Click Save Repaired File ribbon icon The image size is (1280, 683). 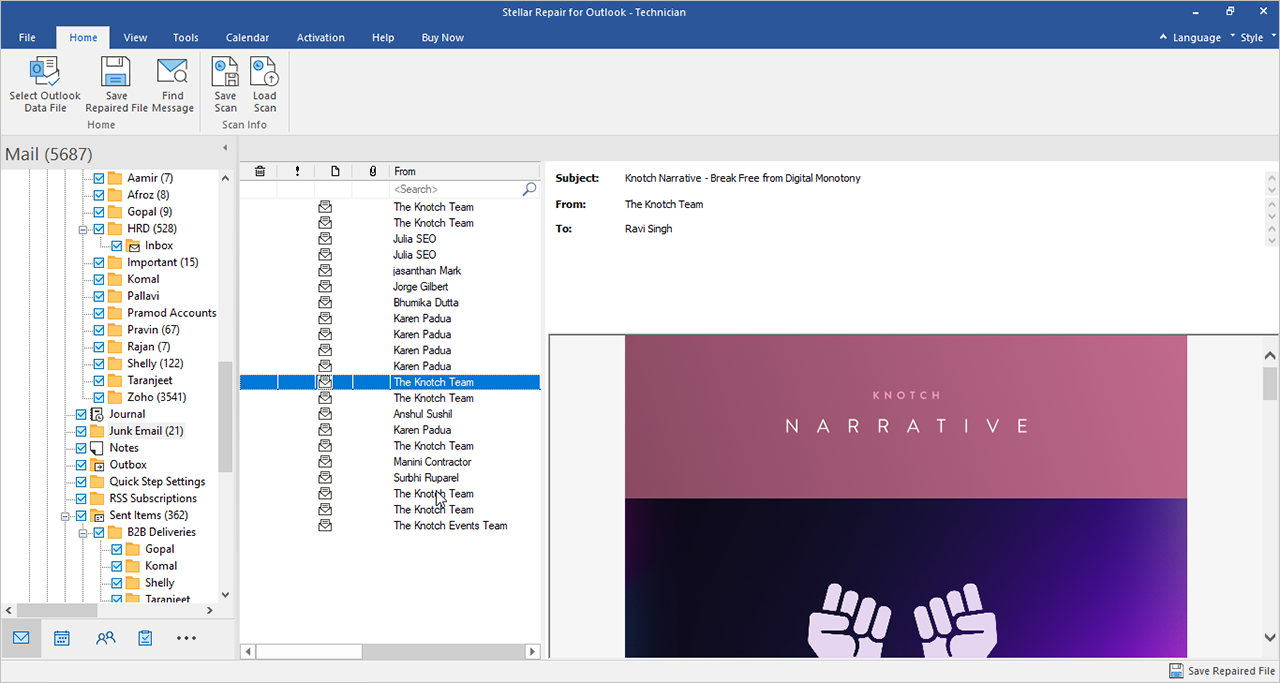pyautogui.click(x=116, y=72)
